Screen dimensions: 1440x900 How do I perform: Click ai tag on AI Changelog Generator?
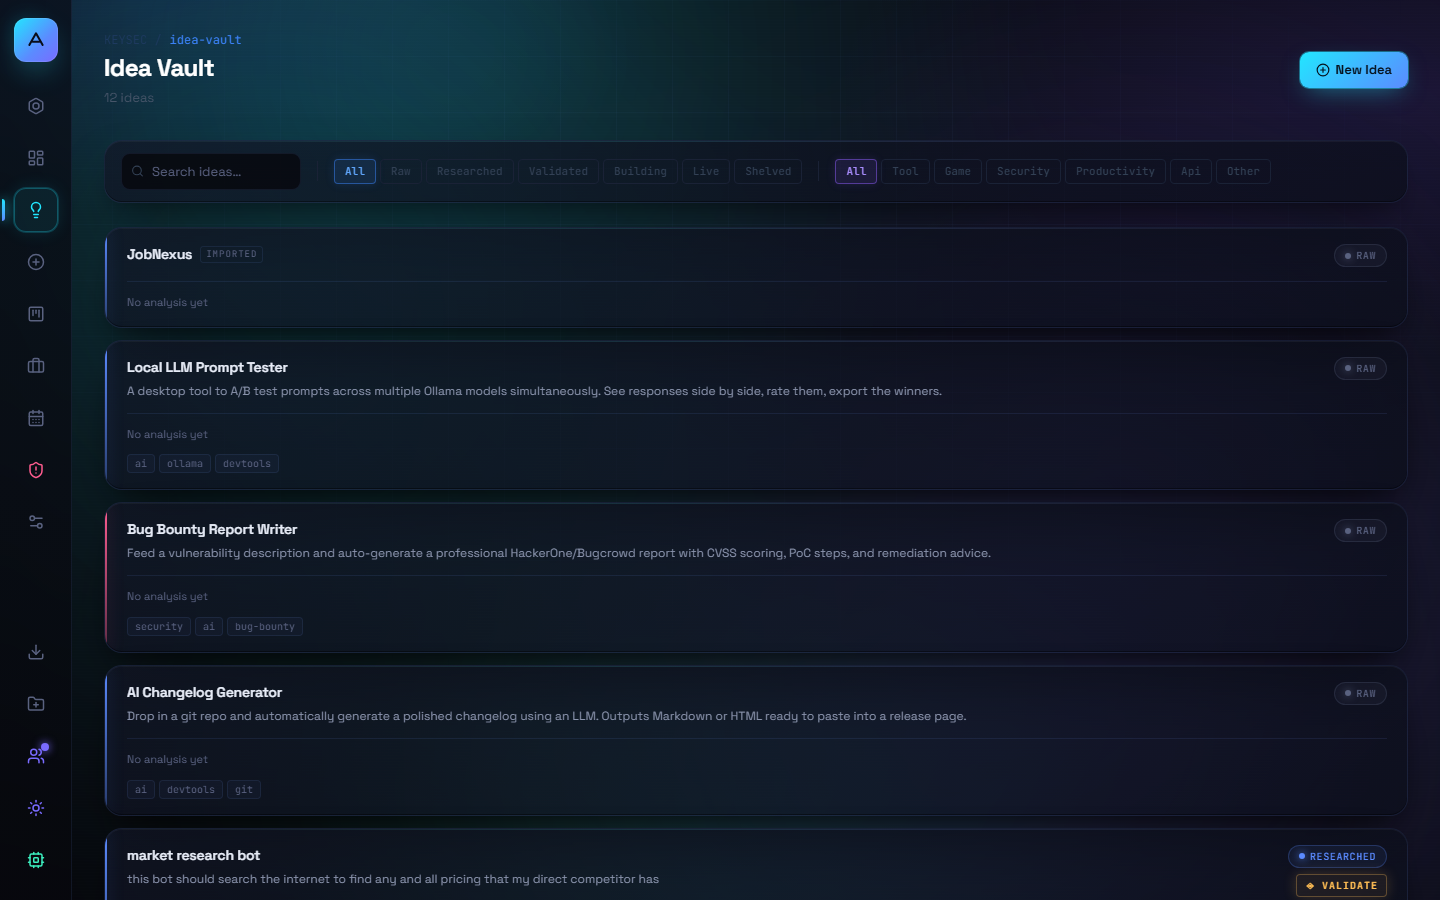(x=141, y=790)
